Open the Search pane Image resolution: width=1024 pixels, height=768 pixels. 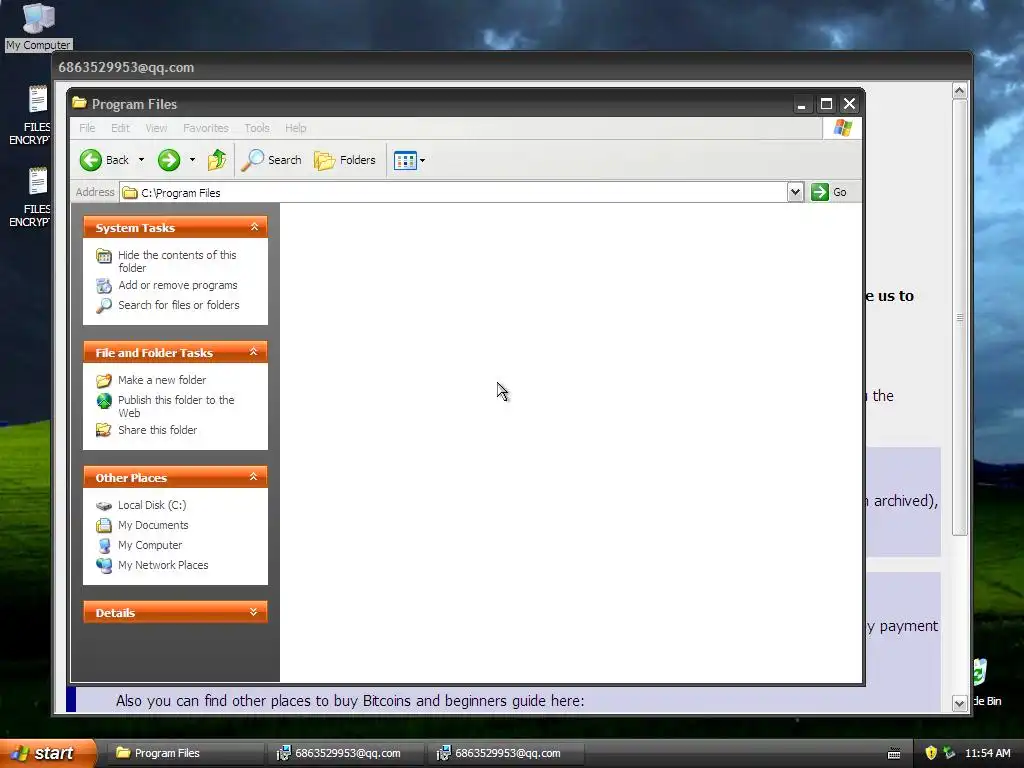click(x=271, y=160)
